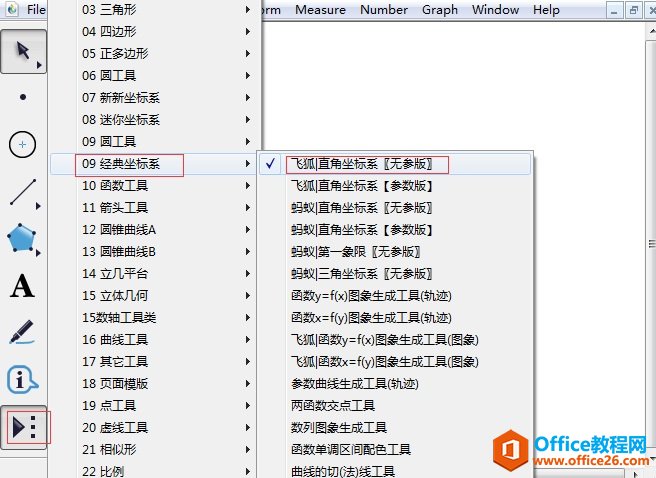Image resolution: width=656 pixels, height=478 pixels.
Task: Choose 数列图象生成工具
Action: pyautogui.click(x=395, y=428)
